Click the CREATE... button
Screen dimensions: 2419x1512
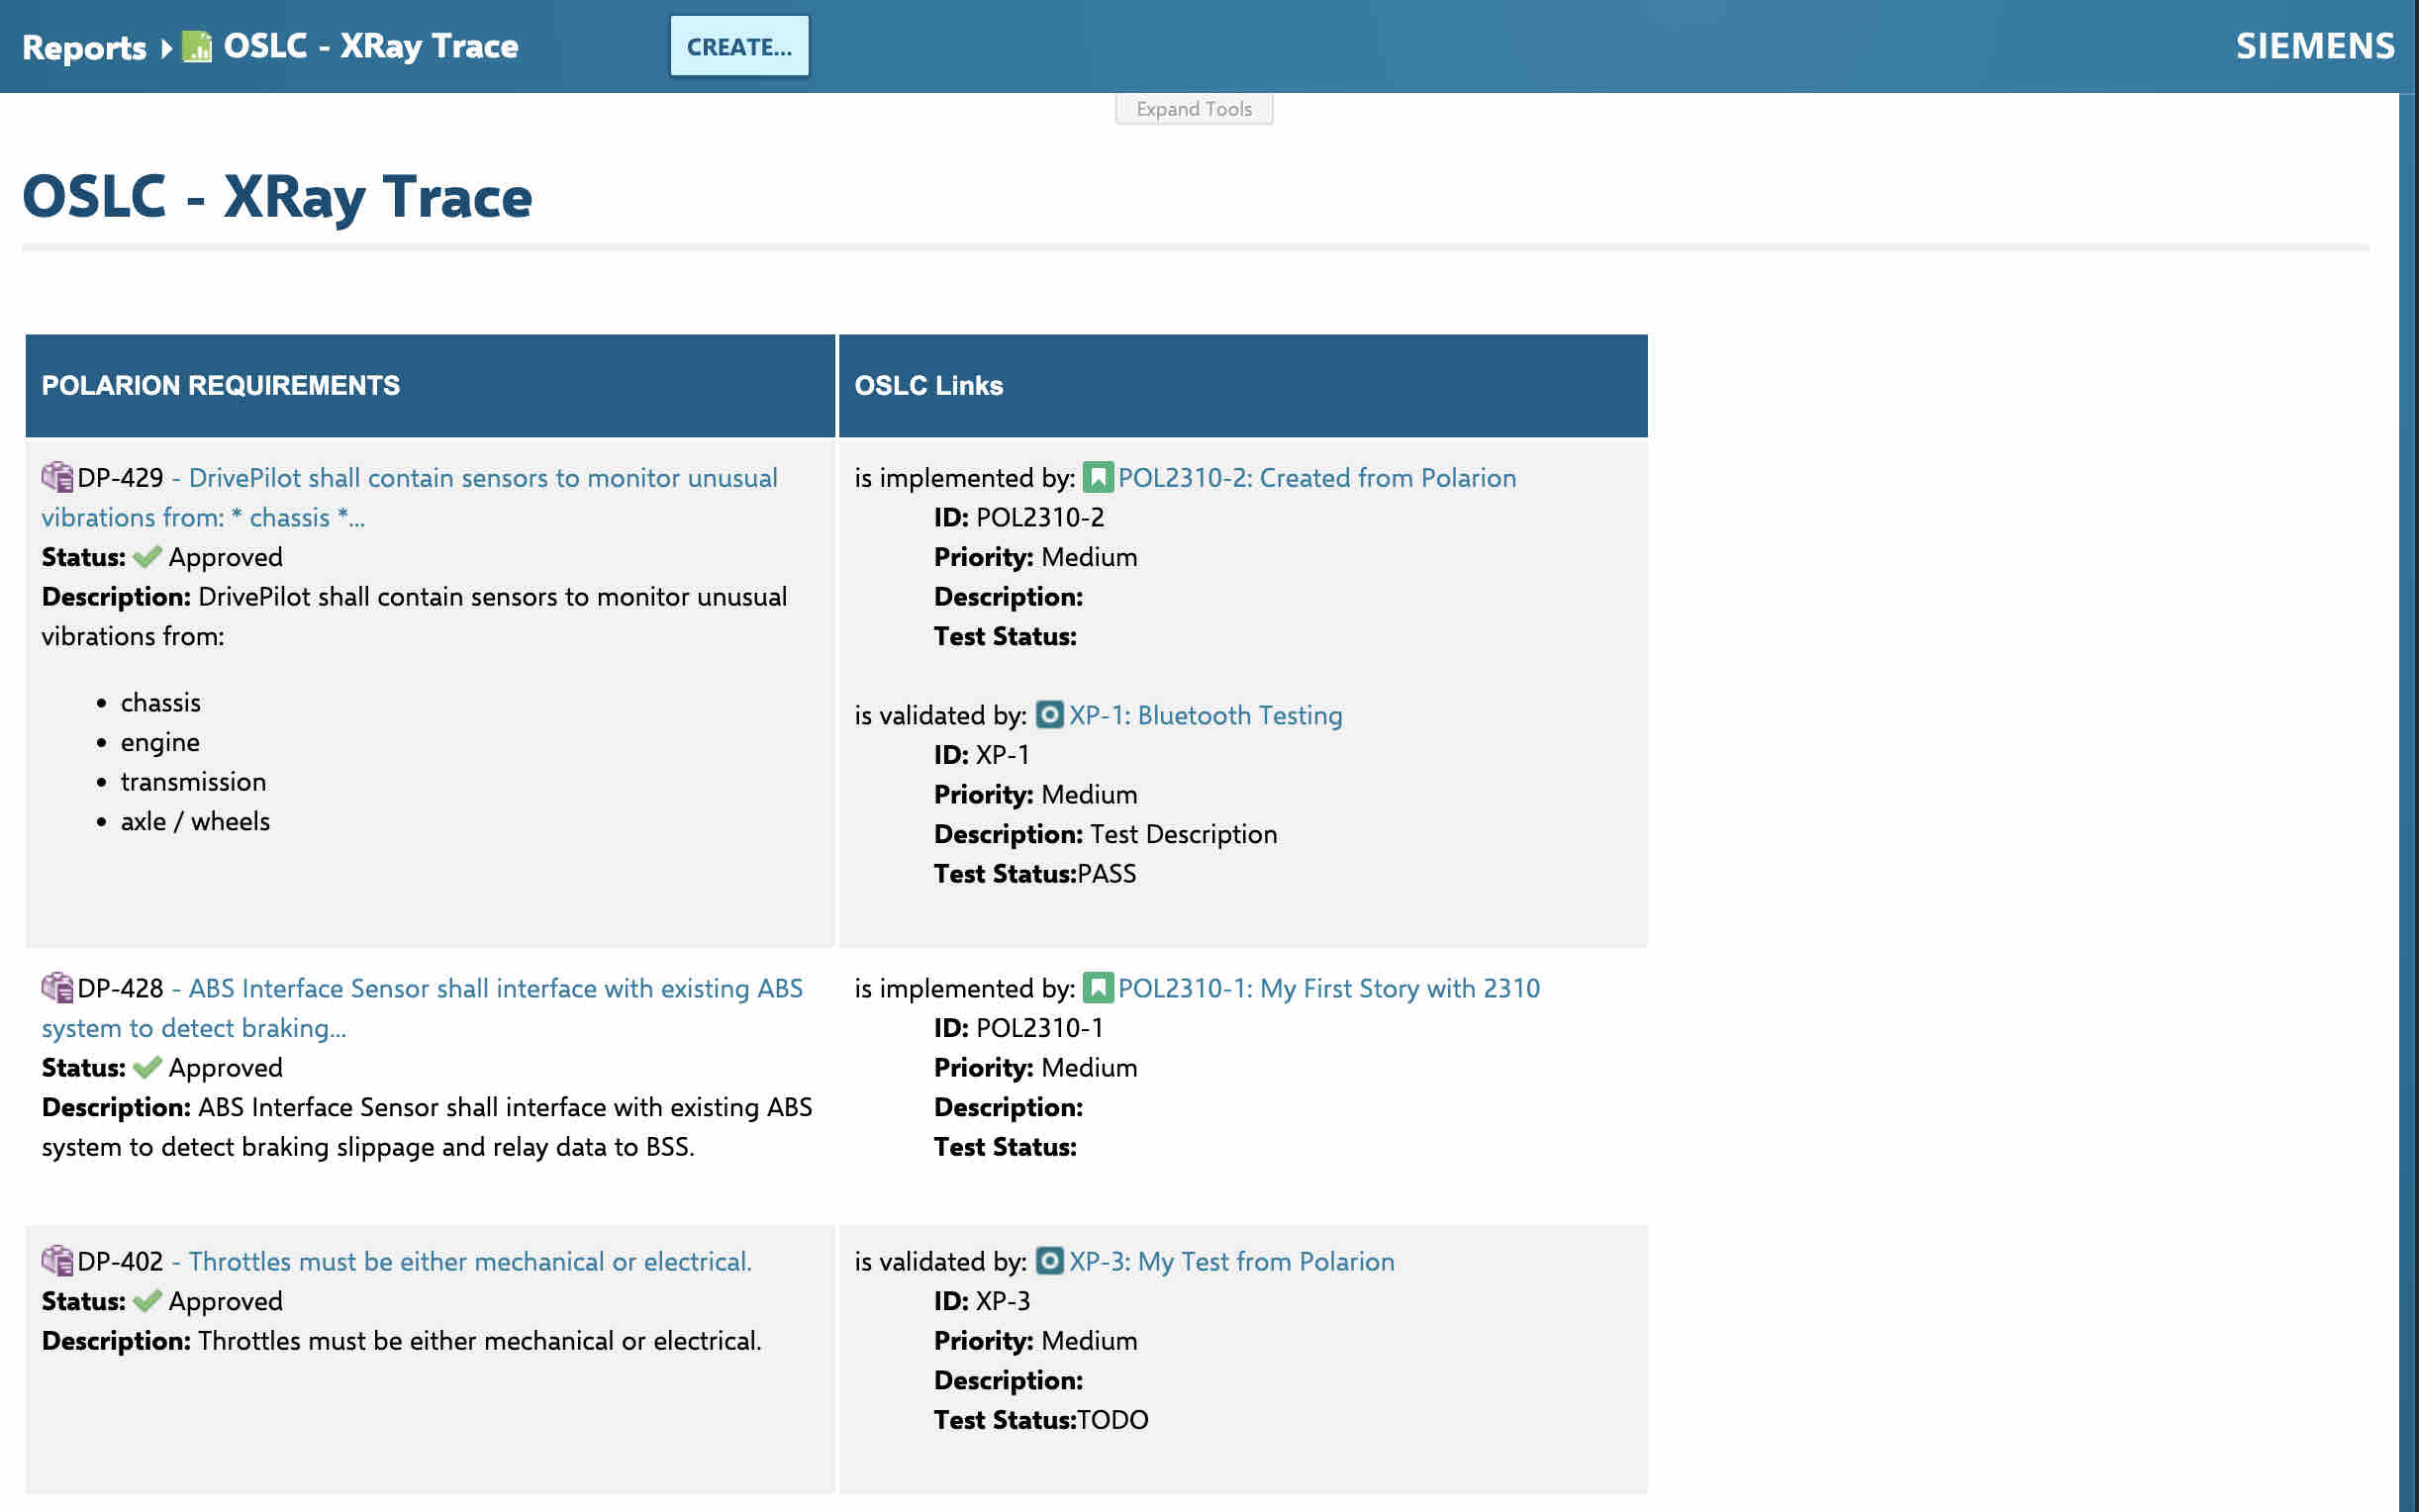pos(739,46)
